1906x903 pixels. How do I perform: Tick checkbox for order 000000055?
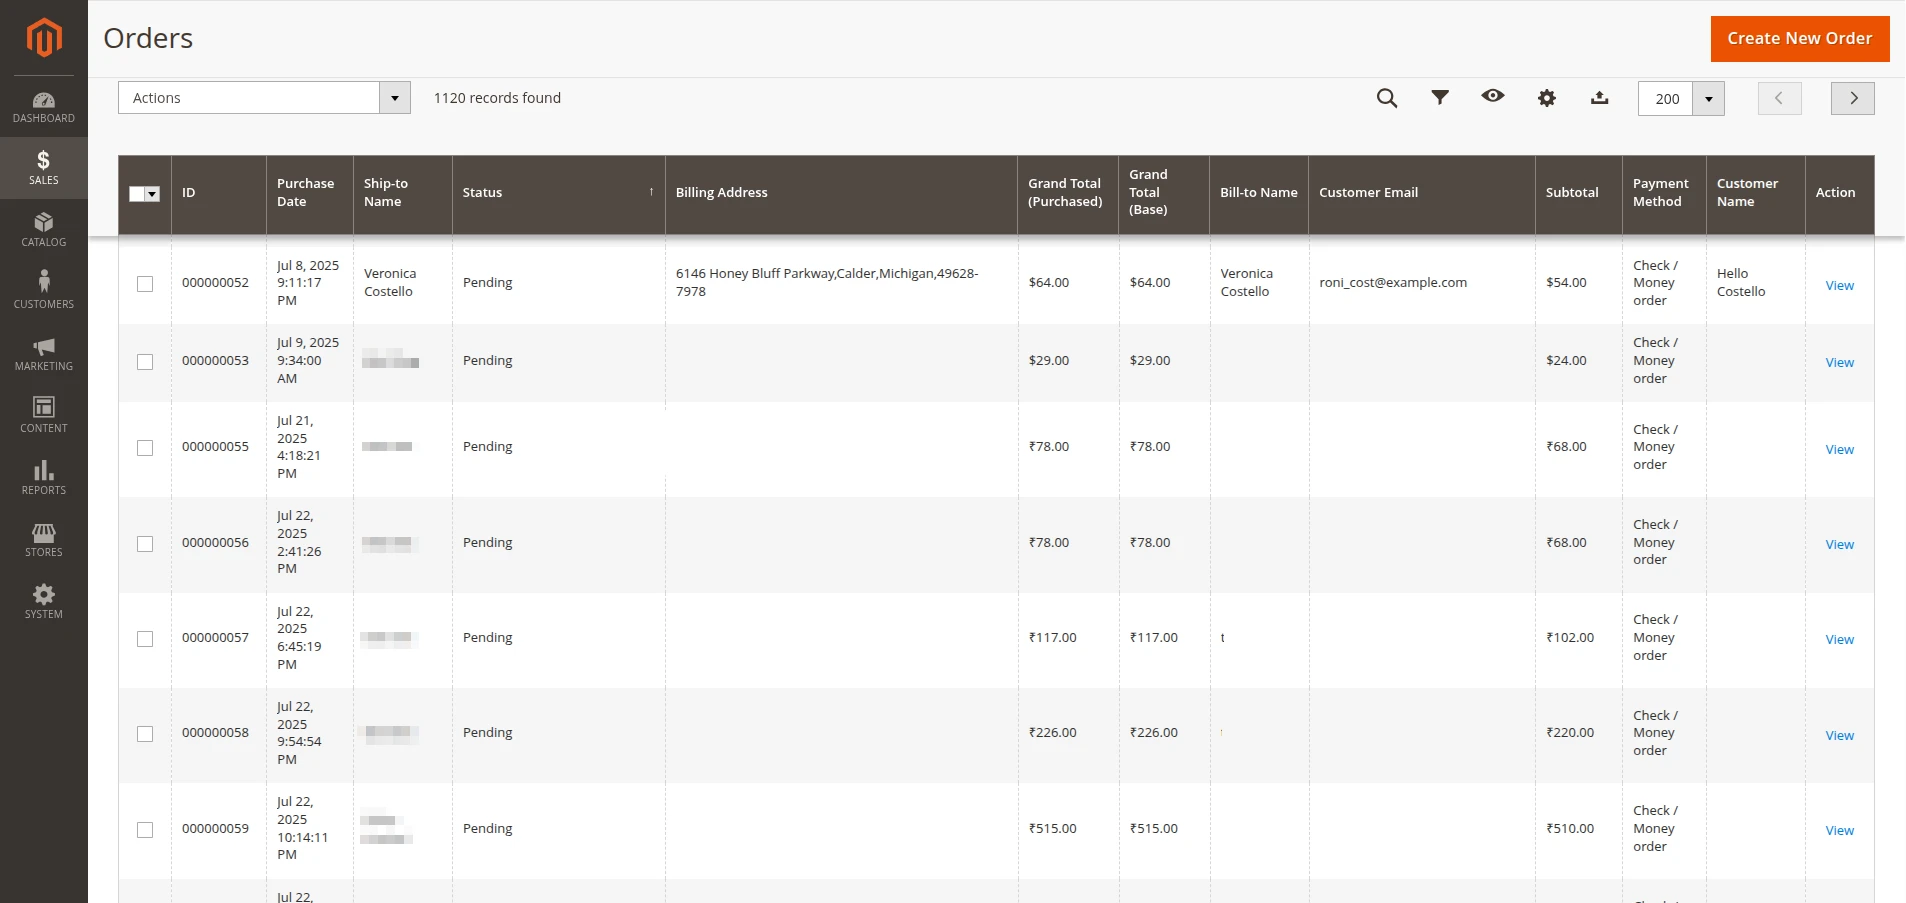145,448
